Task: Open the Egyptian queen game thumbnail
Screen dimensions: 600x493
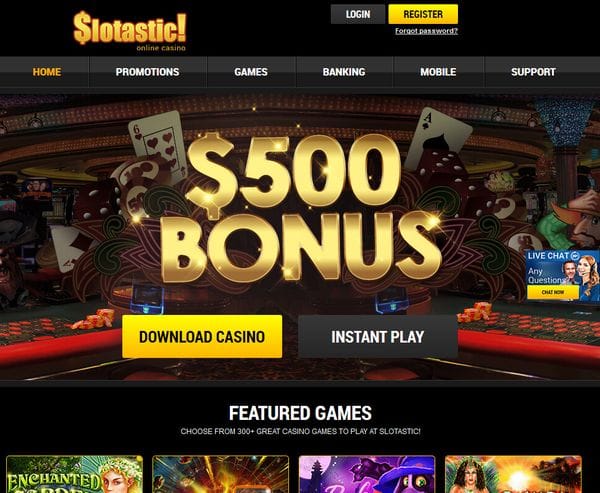Action: 514,474
